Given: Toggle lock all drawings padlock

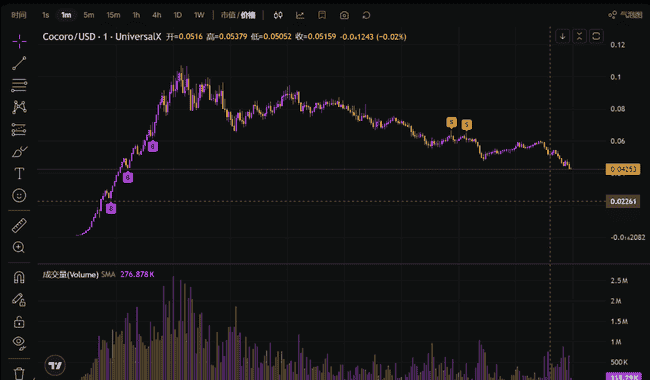Looking at the screenshot, I should coord(19,322).
